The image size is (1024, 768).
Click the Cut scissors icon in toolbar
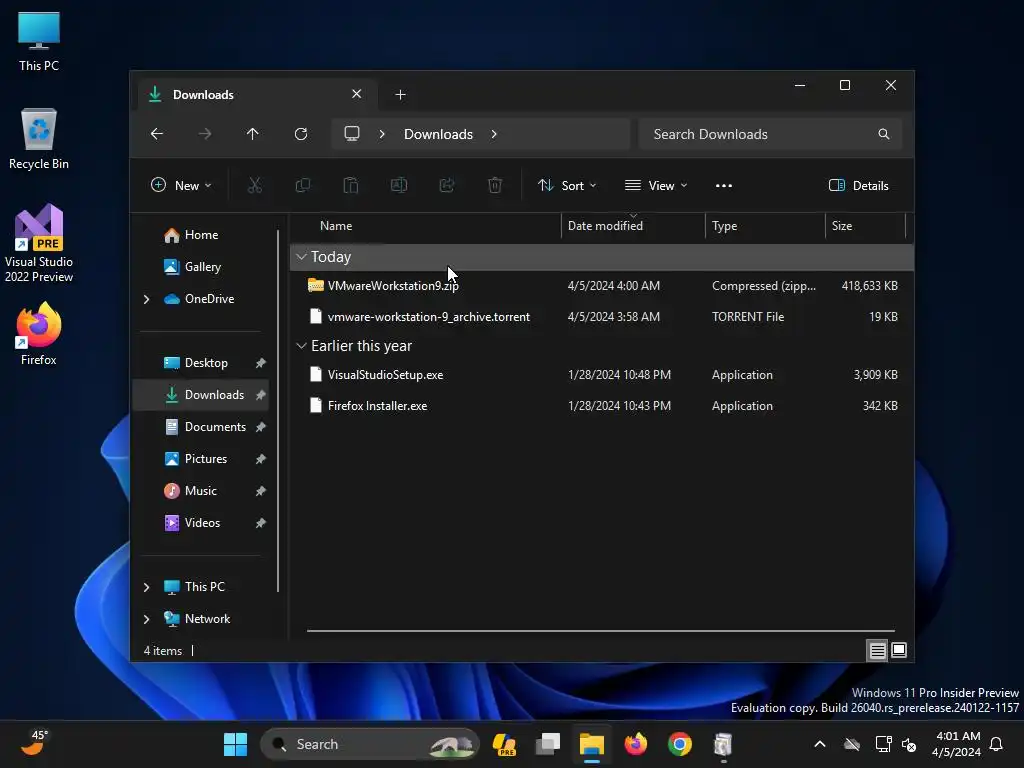pyautogui.click(x=255, y=185)
